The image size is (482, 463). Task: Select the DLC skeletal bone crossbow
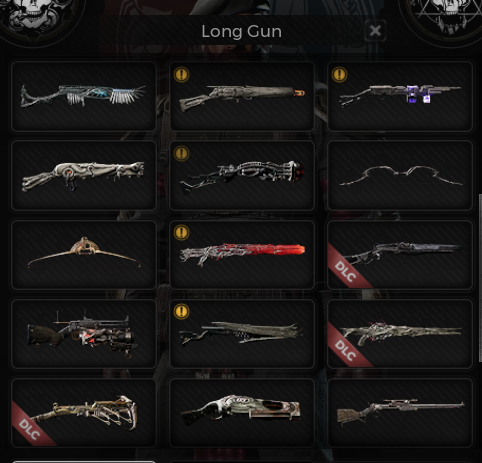(84, 413)
